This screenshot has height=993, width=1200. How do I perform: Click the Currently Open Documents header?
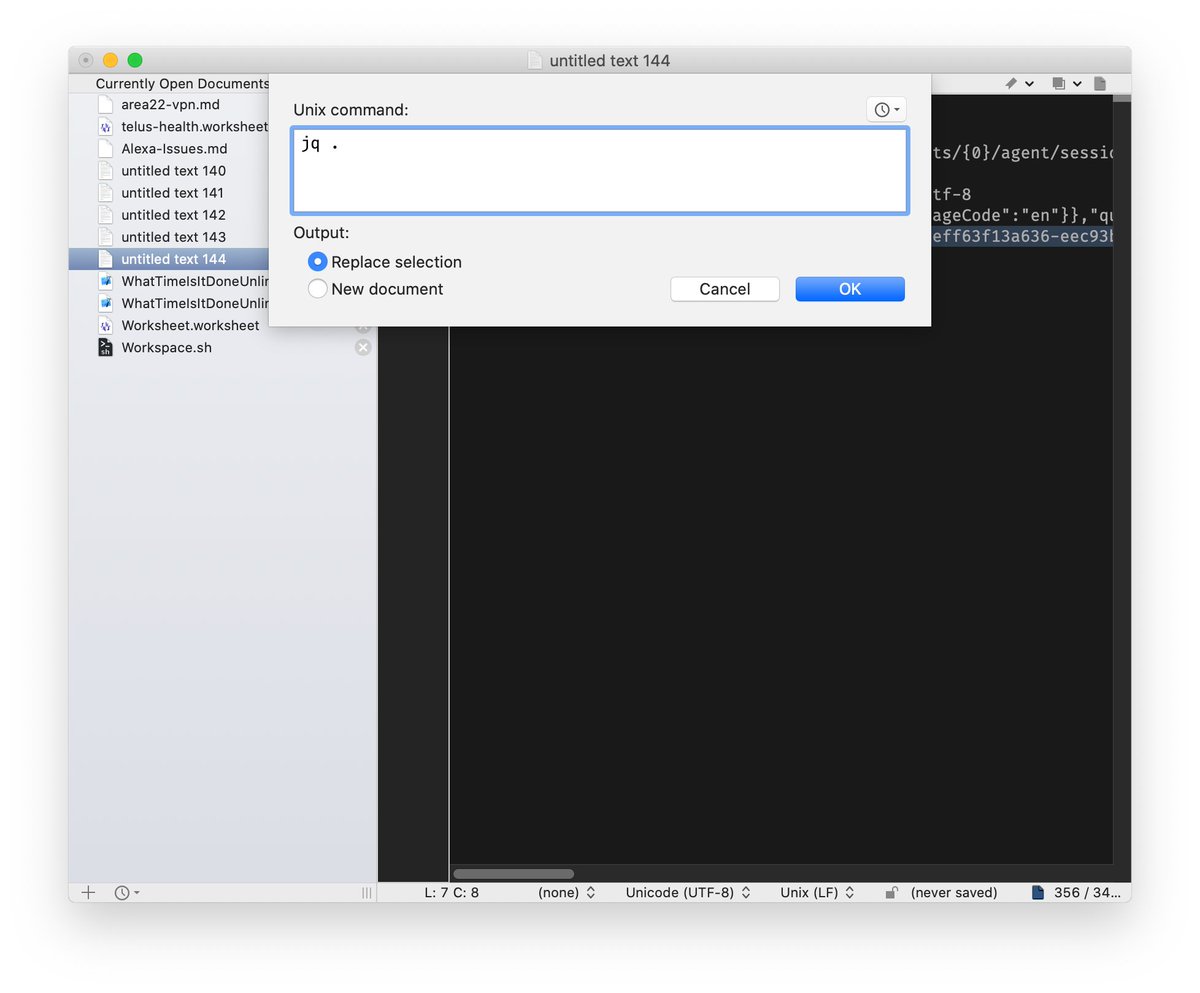183,84
